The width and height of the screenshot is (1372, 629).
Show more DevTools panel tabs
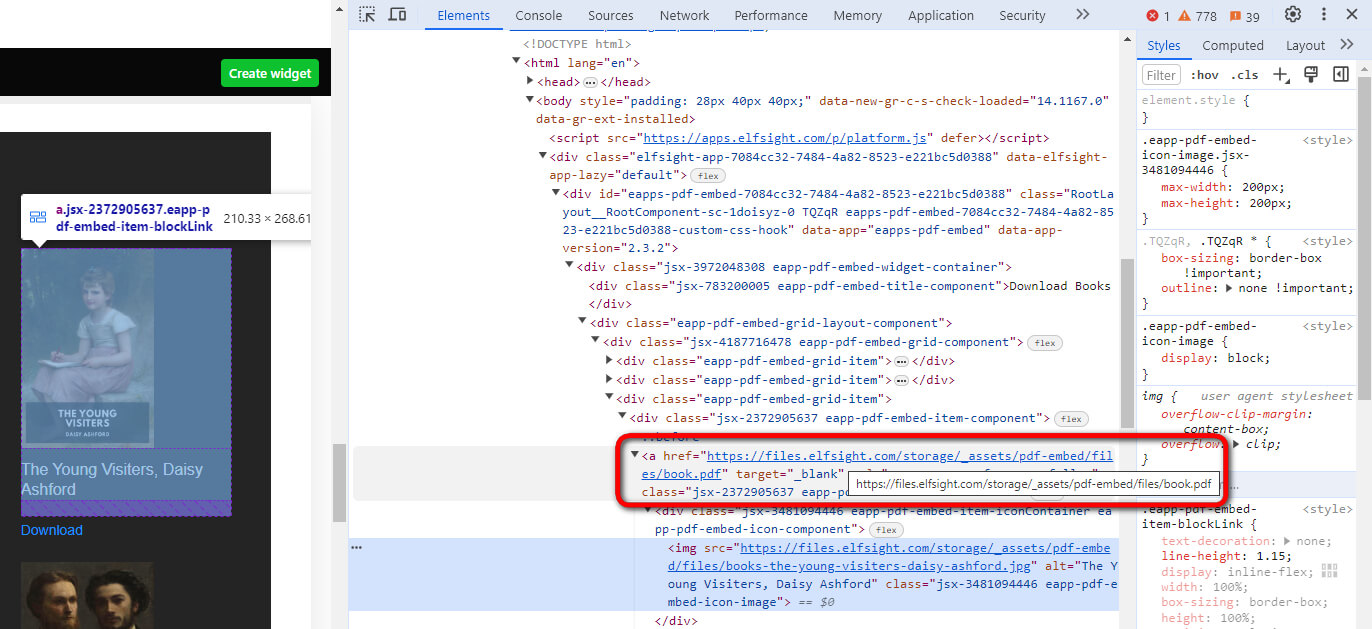1082,15
